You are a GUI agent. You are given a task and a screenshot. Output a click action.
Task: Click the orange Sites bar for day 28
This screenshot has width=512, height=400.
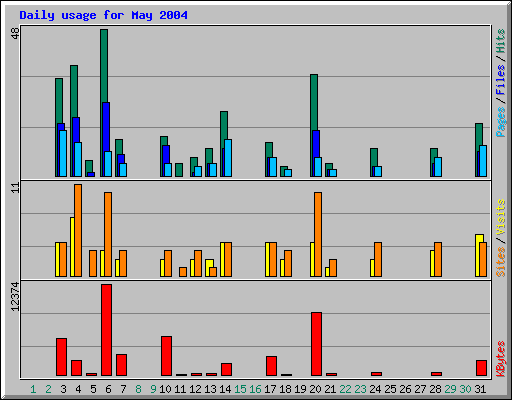[438, 259]
